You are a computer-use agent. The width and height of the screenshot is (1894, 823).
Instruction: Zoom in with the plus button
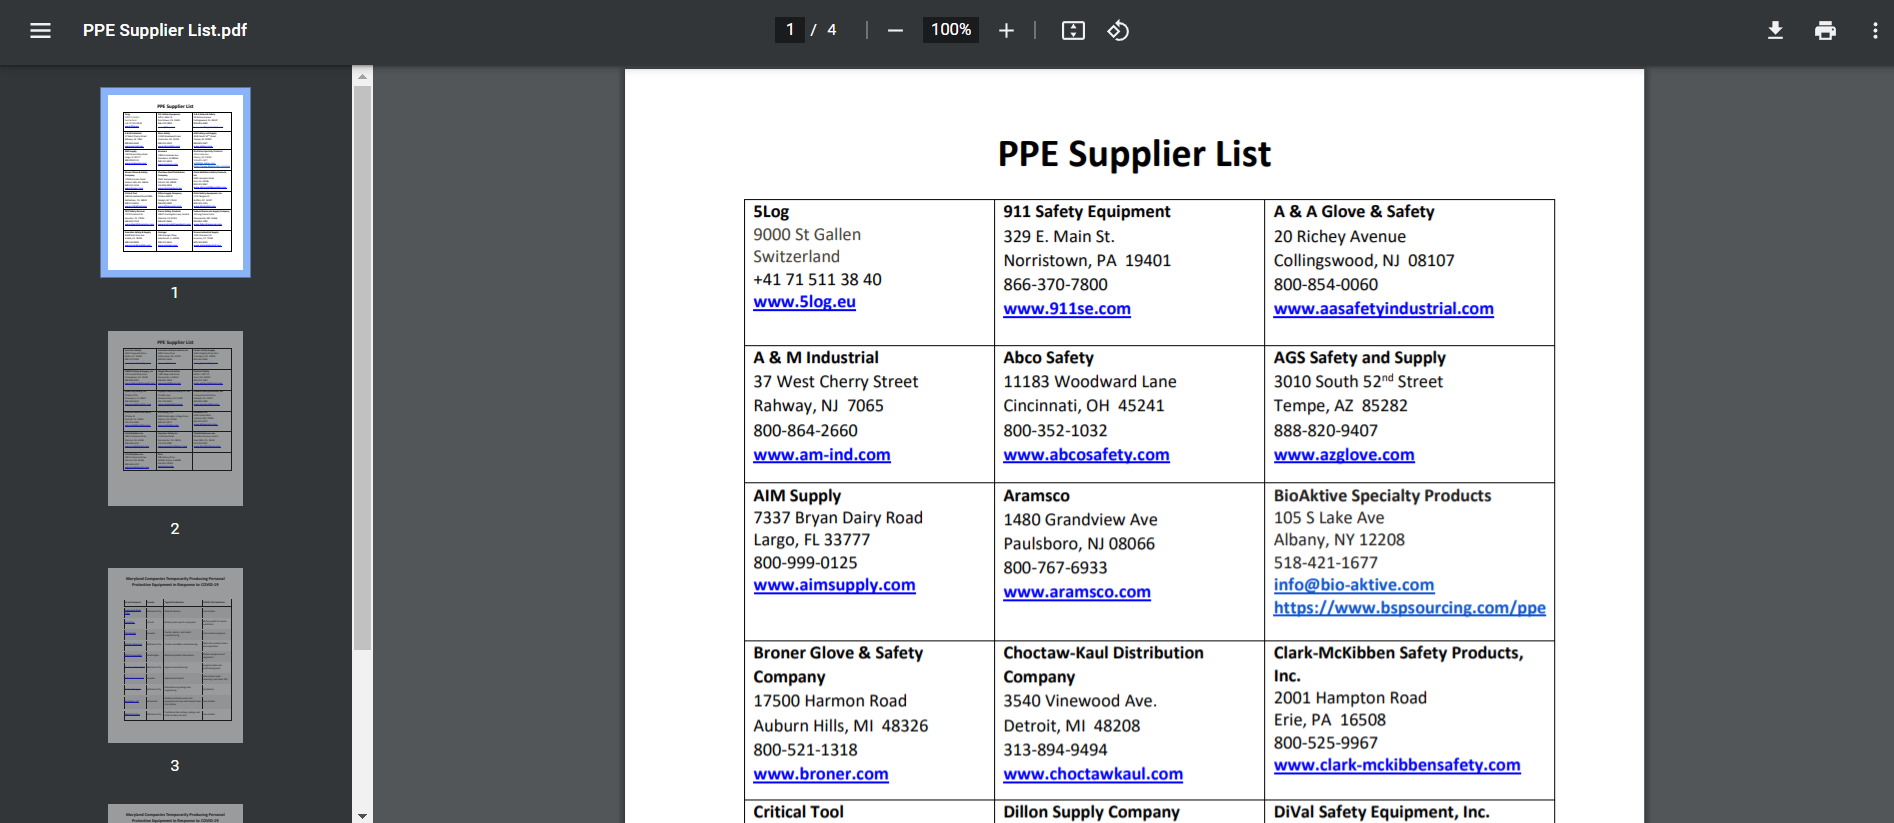[1006, 31]
